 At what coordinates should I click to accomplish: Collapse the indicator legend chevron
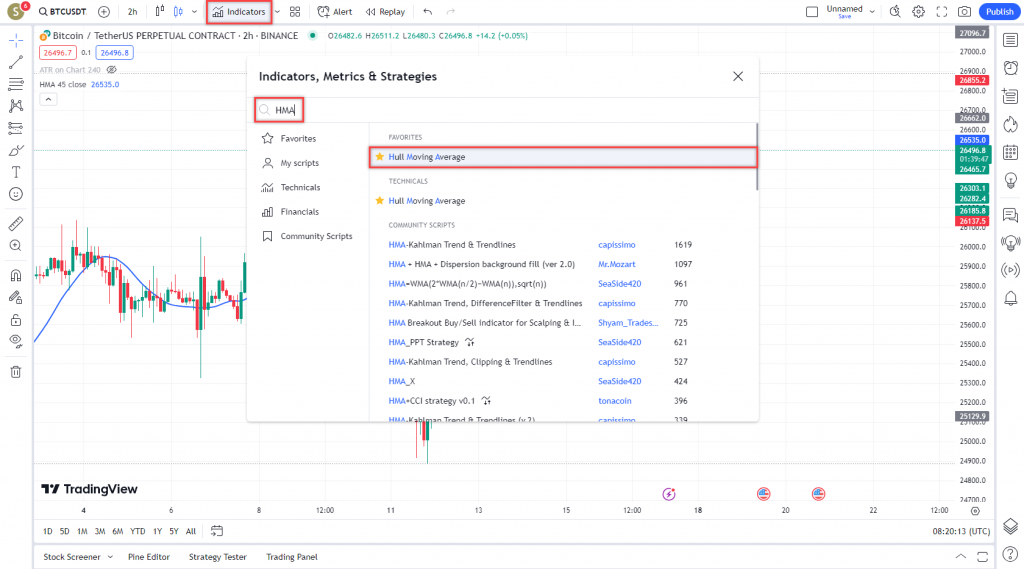point(48,99)
